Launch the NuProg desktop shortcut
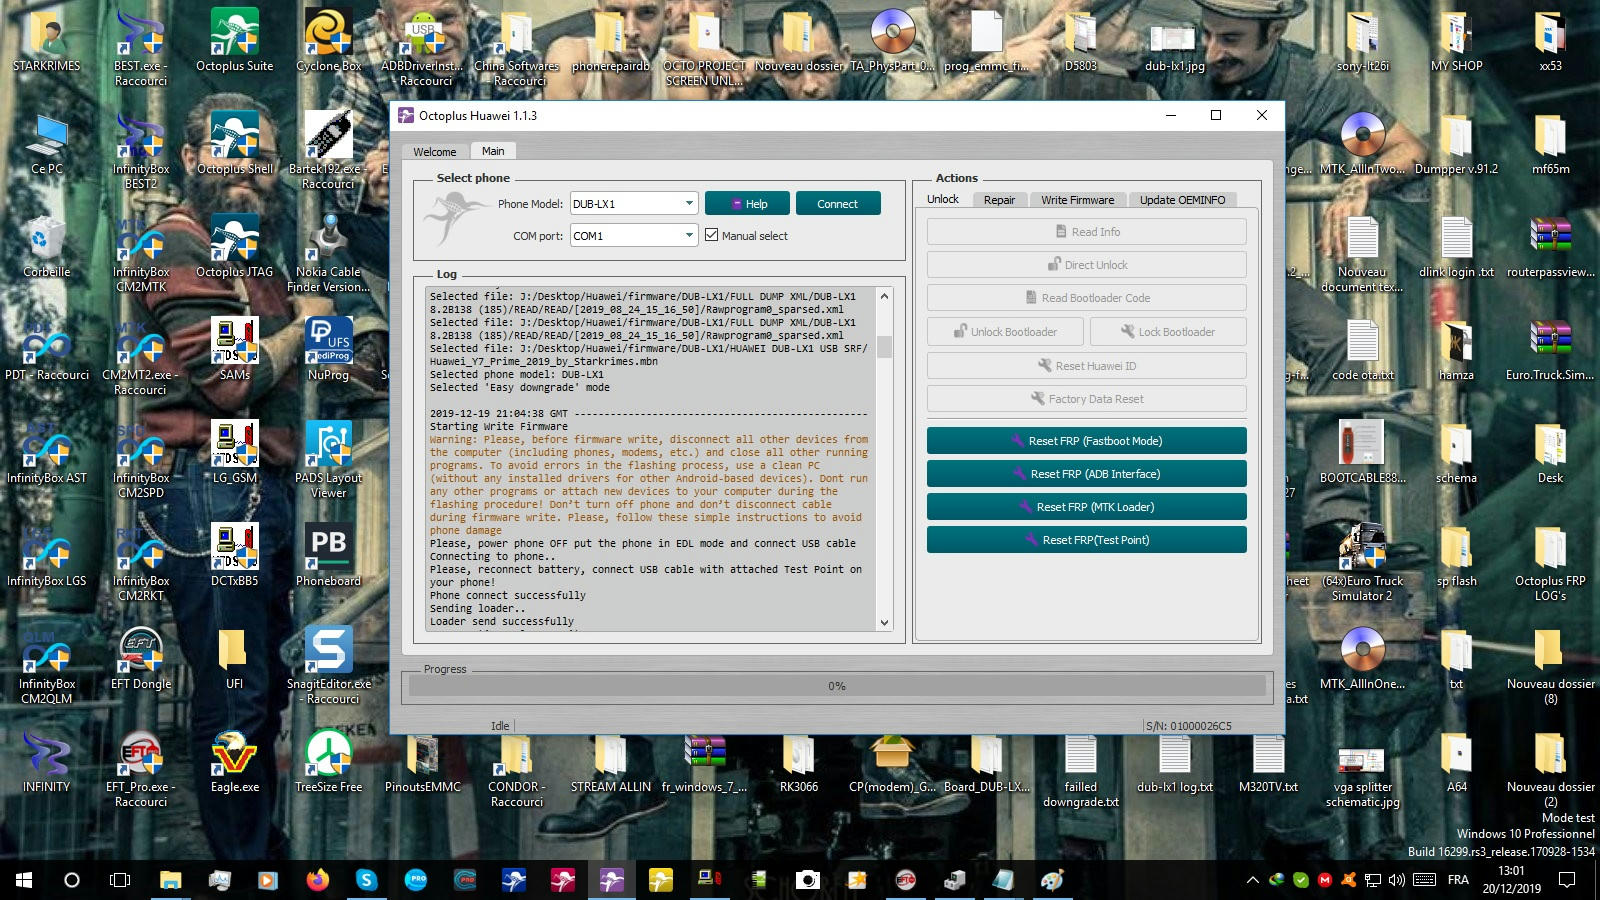 click(328, 349)
